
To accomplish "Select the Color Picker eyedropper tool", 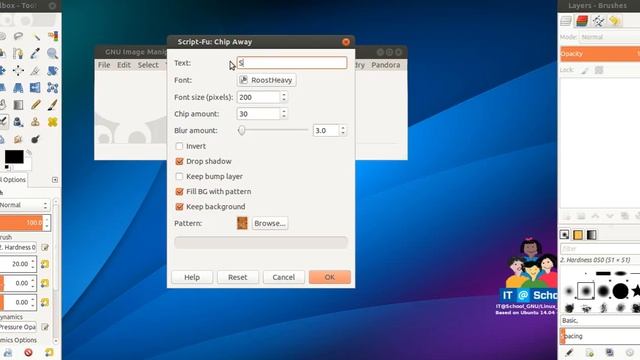I will tap(36, 53).
